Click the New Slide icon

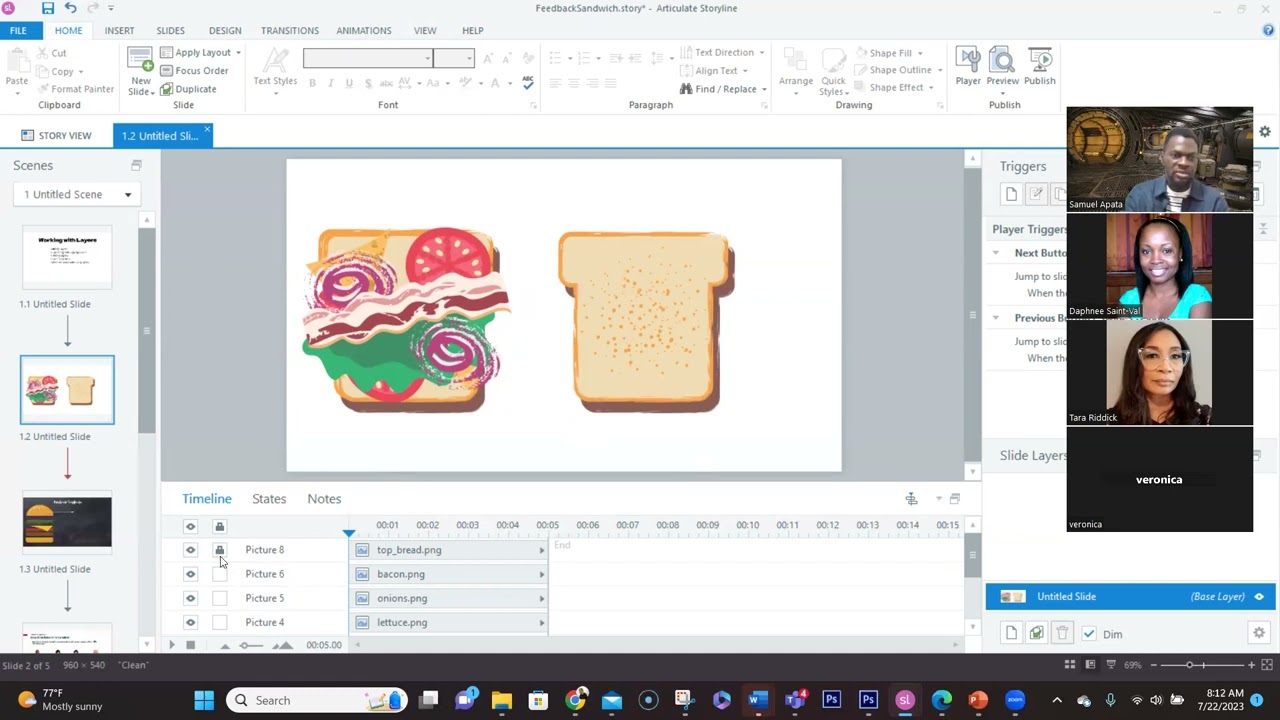click(x=141, y=71)
